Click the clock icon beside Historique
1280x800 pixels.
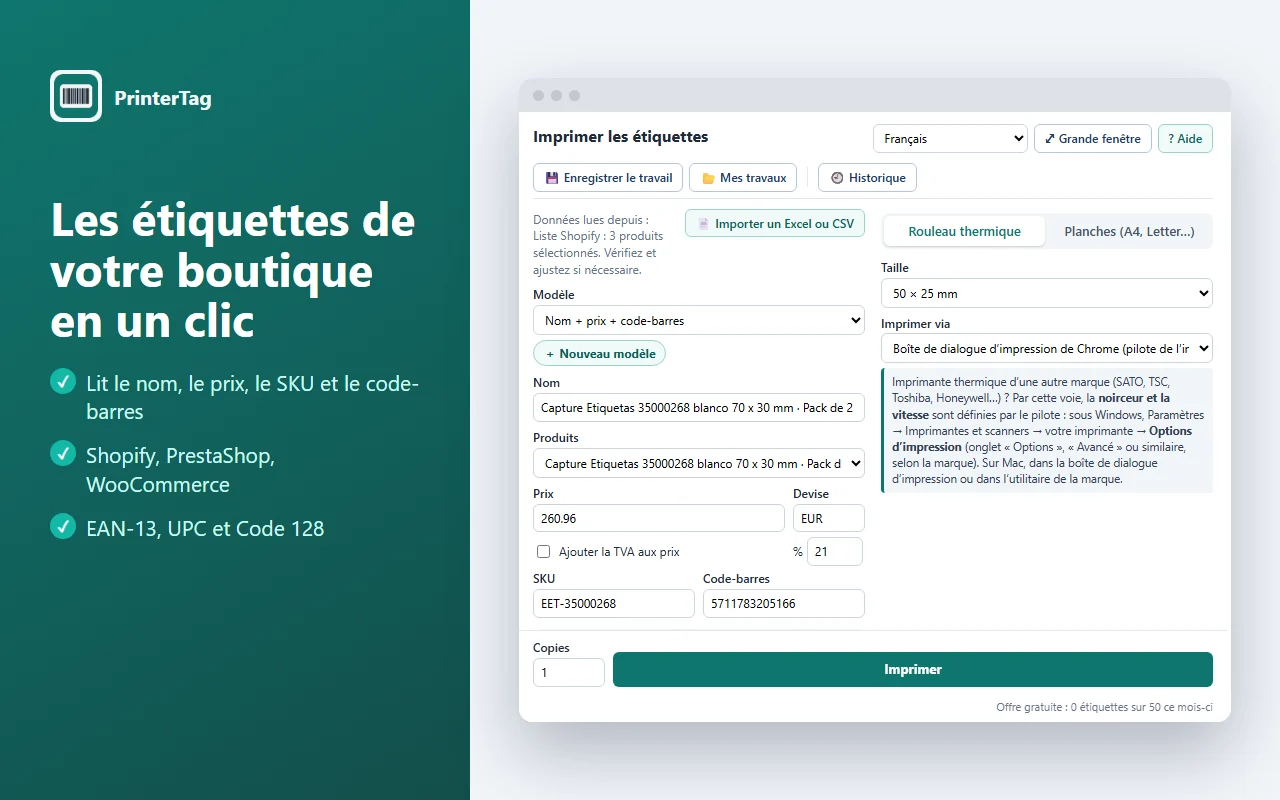[837, 178]
